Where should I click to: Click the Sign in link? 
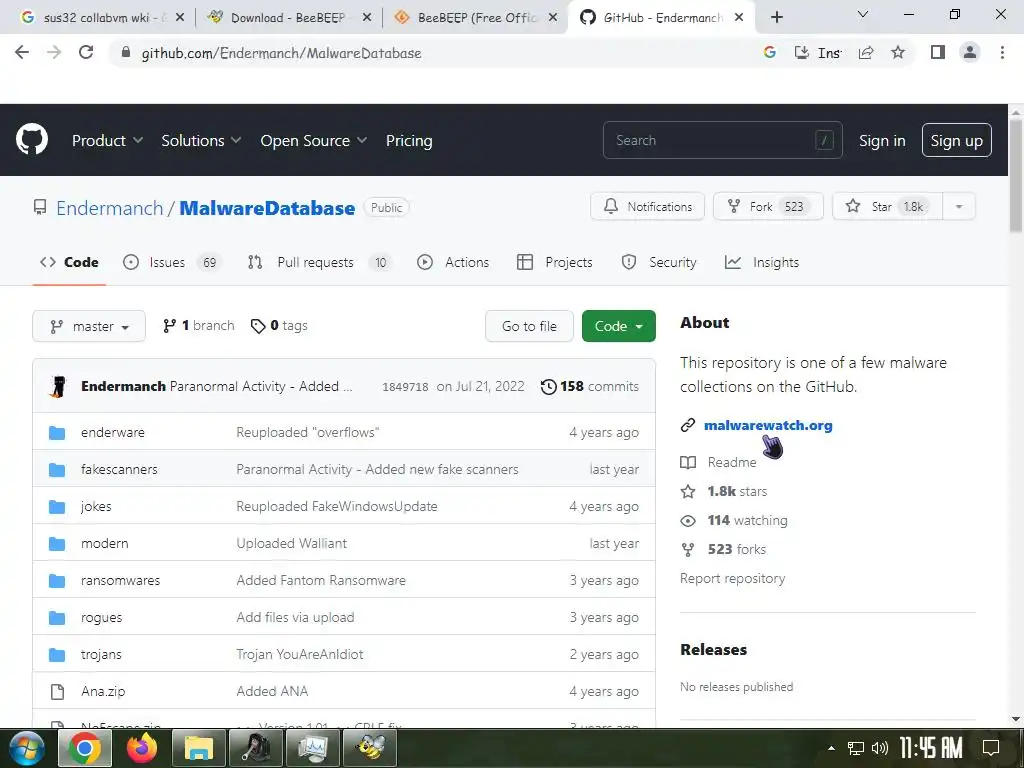pos(882,140)
